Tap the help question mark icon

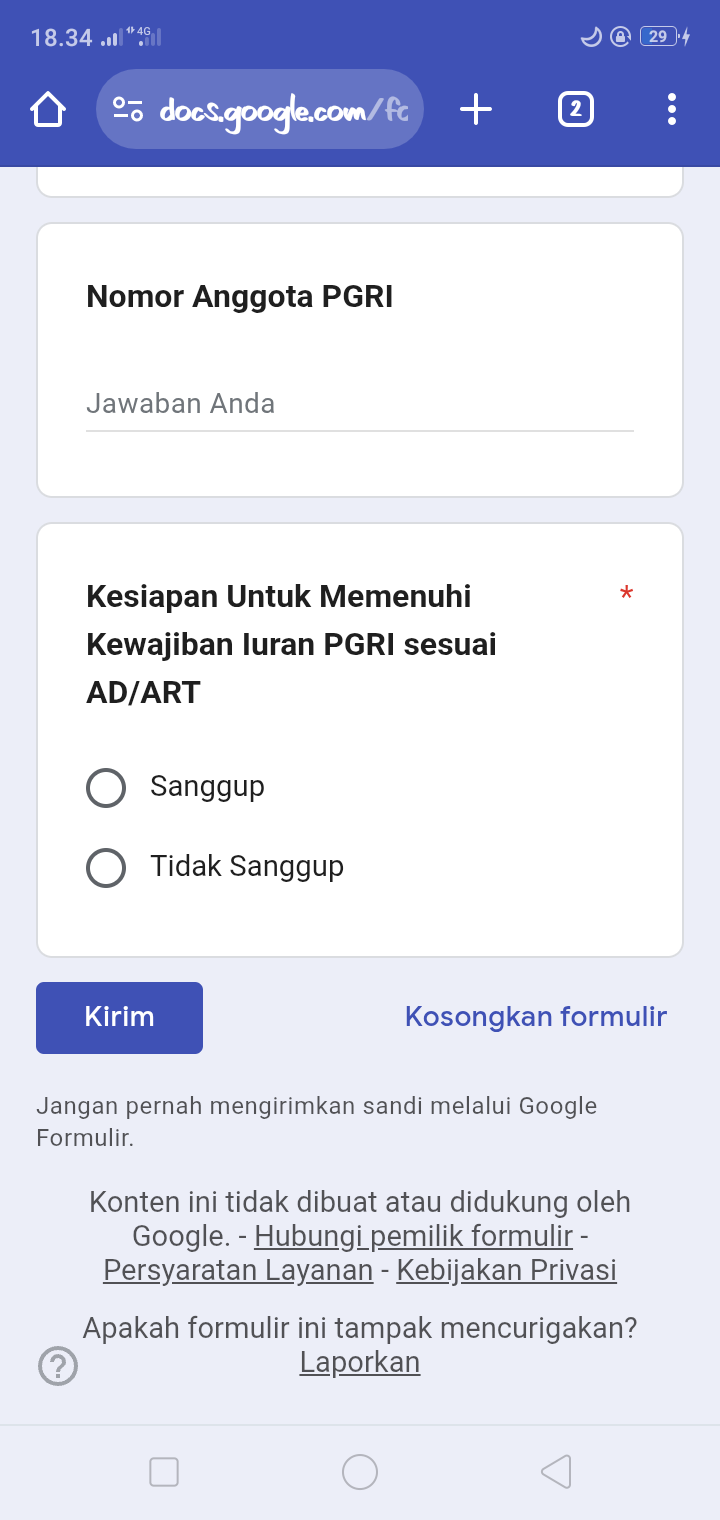click(x=58, y=1366)
